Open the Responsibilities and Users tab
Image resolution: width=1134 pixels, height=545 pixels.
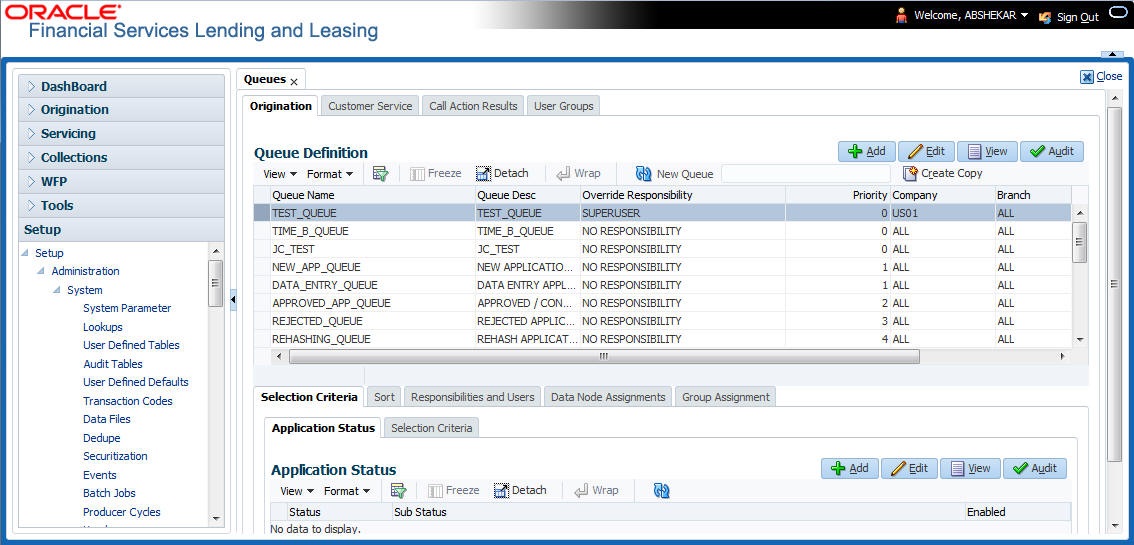(472, 397)
